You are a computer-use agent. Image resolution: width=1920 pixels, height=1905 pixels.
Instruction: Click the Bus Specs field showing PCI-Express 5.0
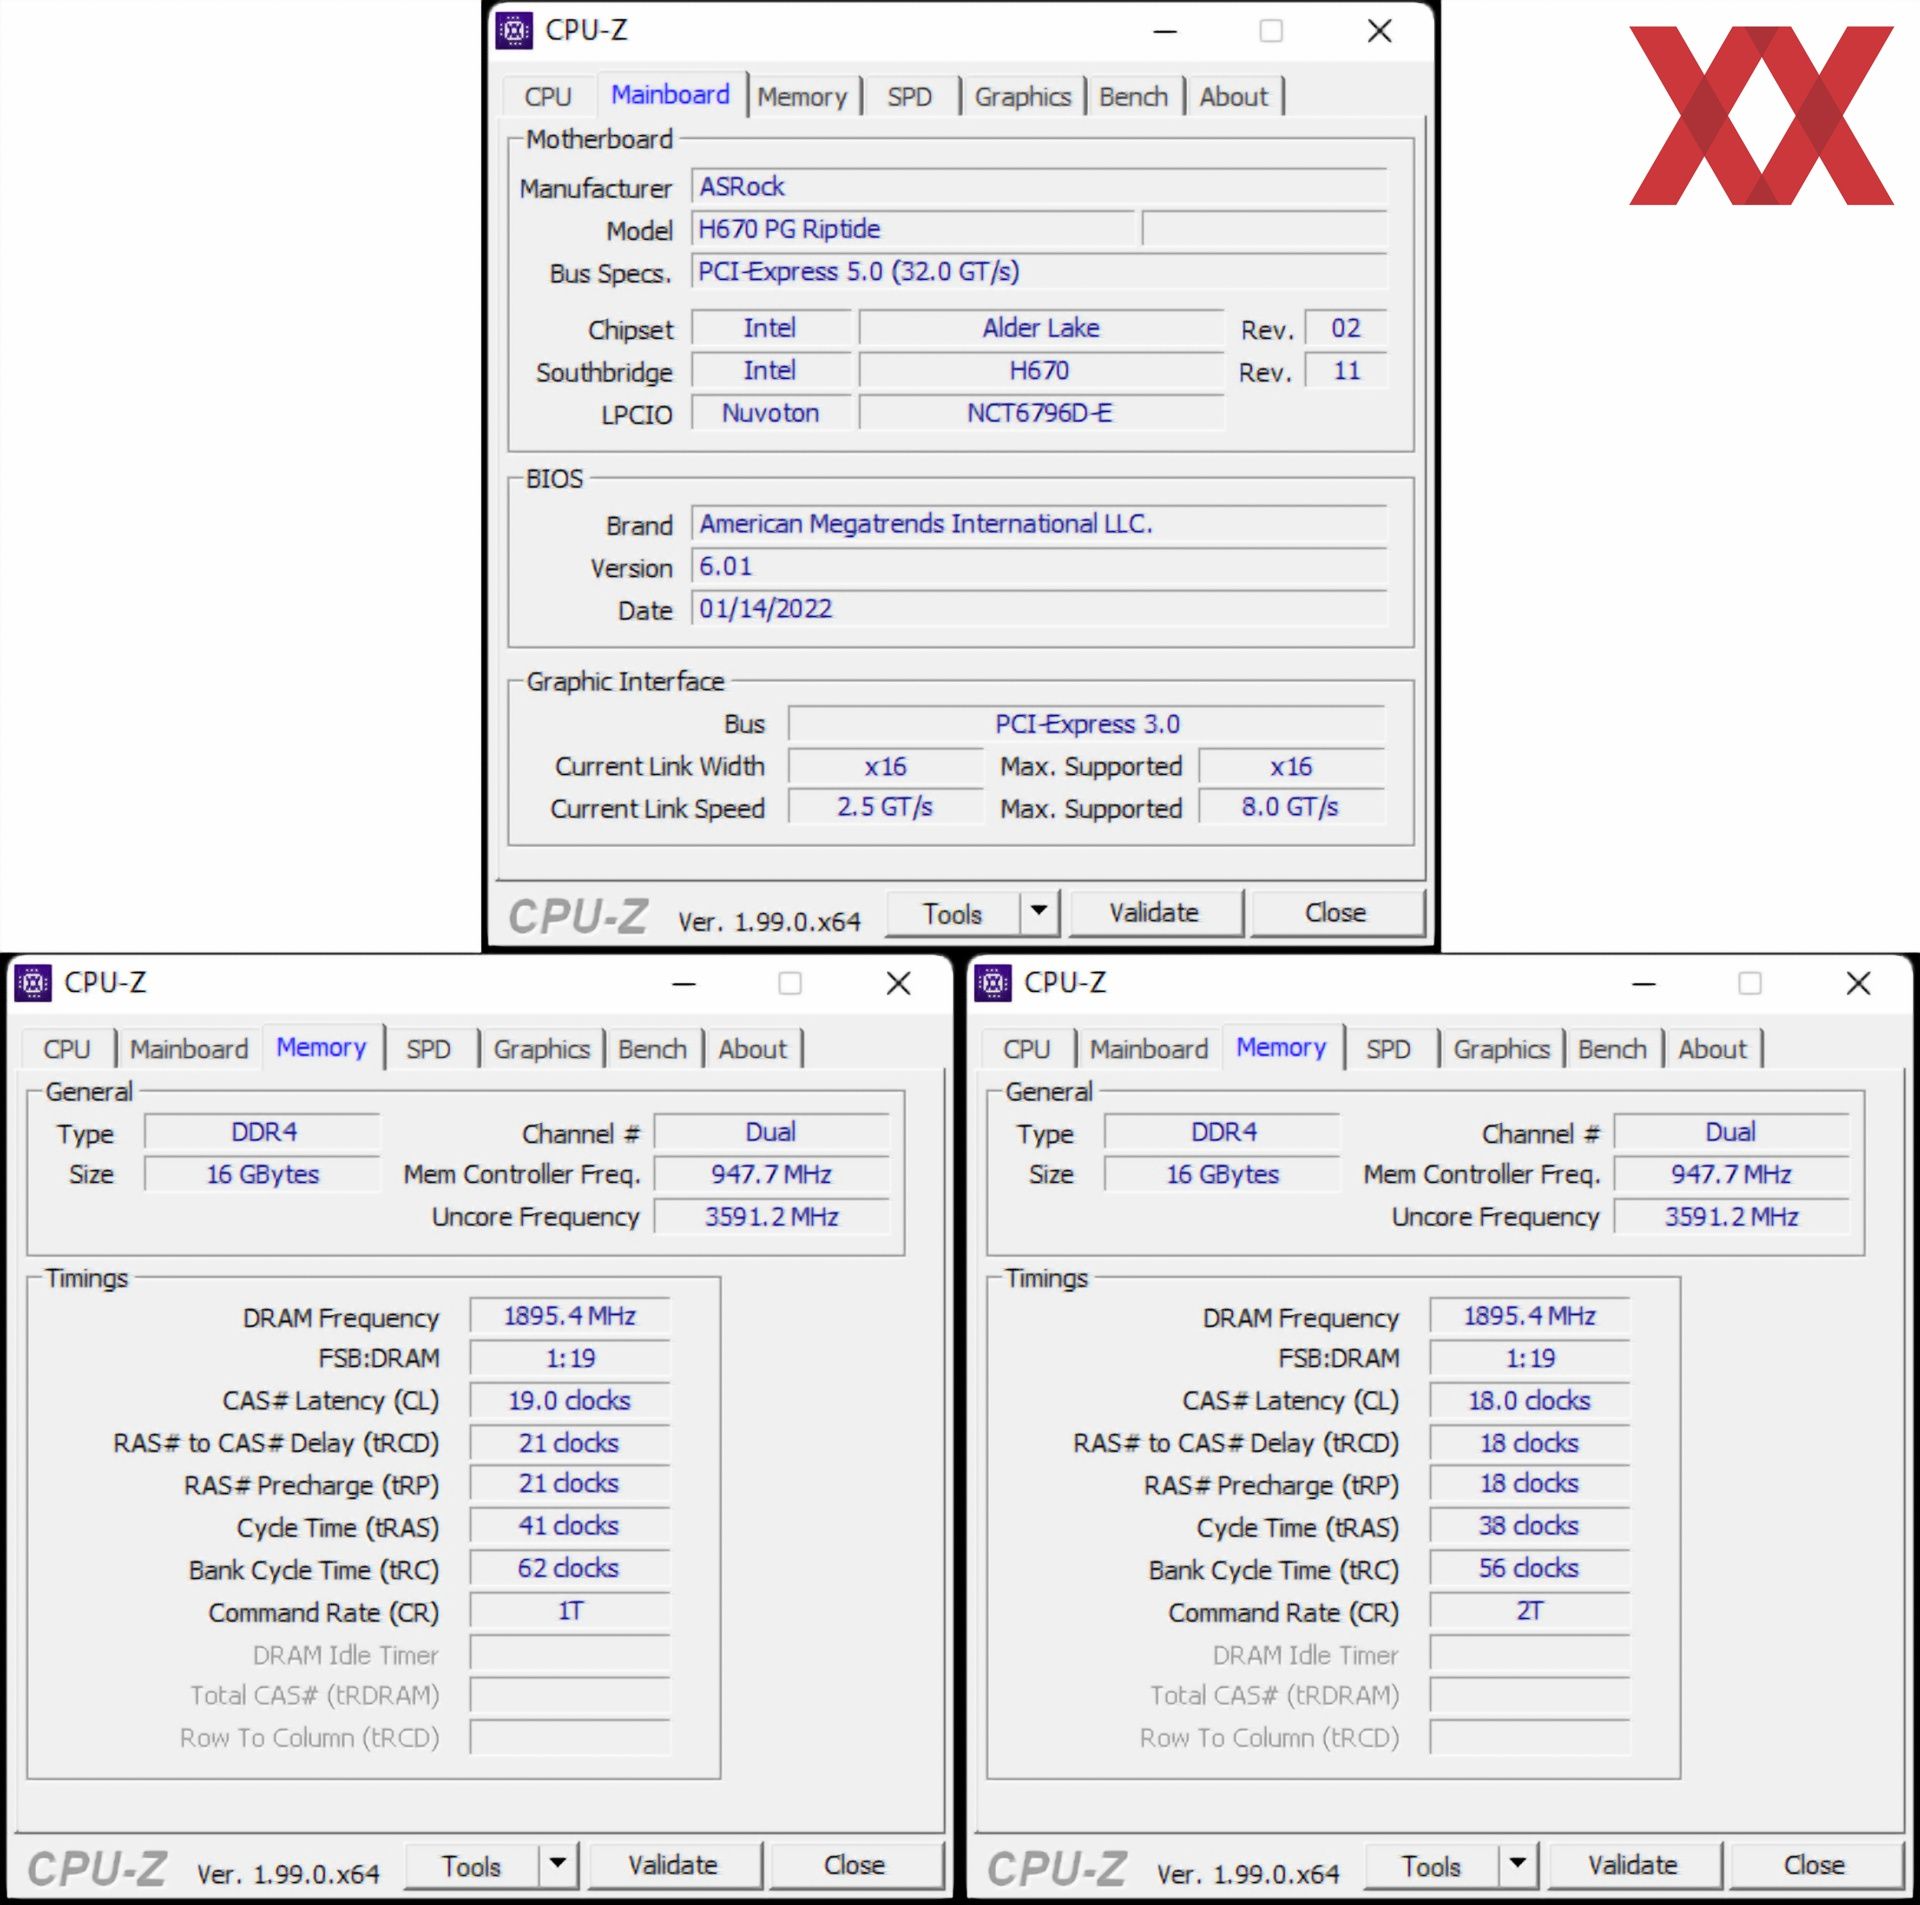click(x=1040, y=272)
